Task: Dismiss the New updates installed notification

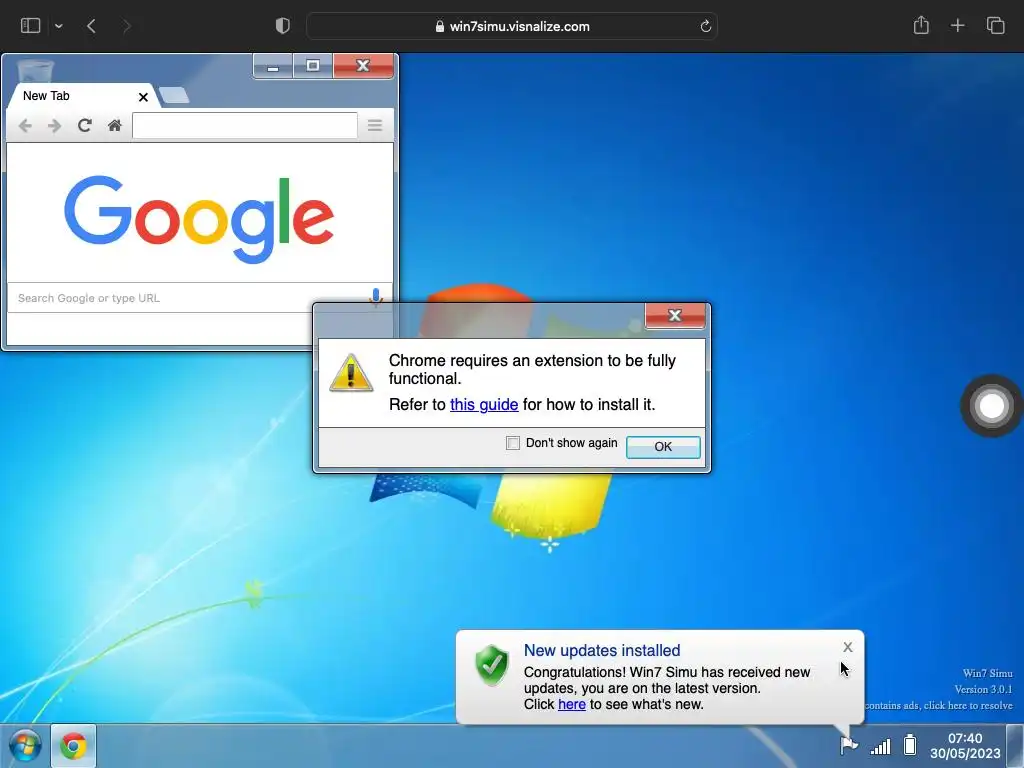Action: click(848, 647)
